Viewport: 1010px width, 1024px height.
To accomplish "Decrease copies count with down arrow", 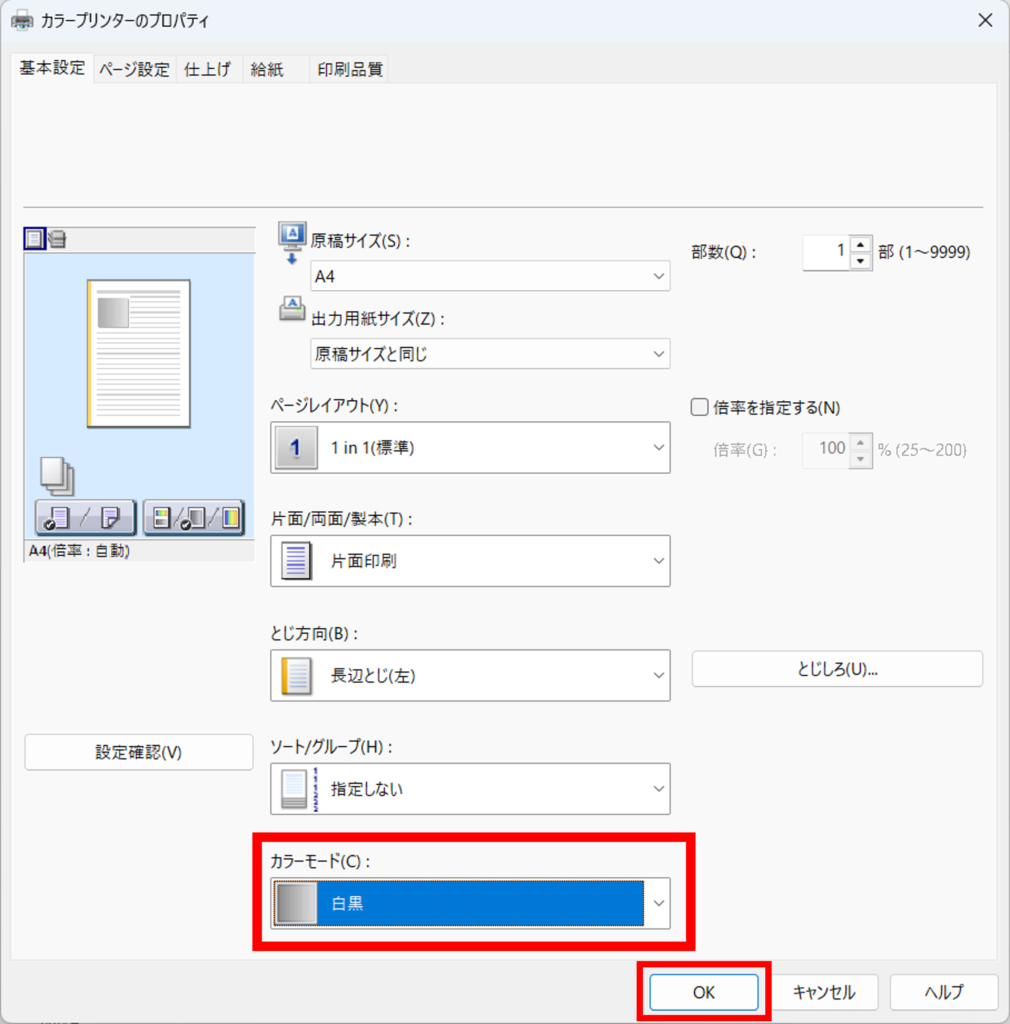I will tap(860, 261).
